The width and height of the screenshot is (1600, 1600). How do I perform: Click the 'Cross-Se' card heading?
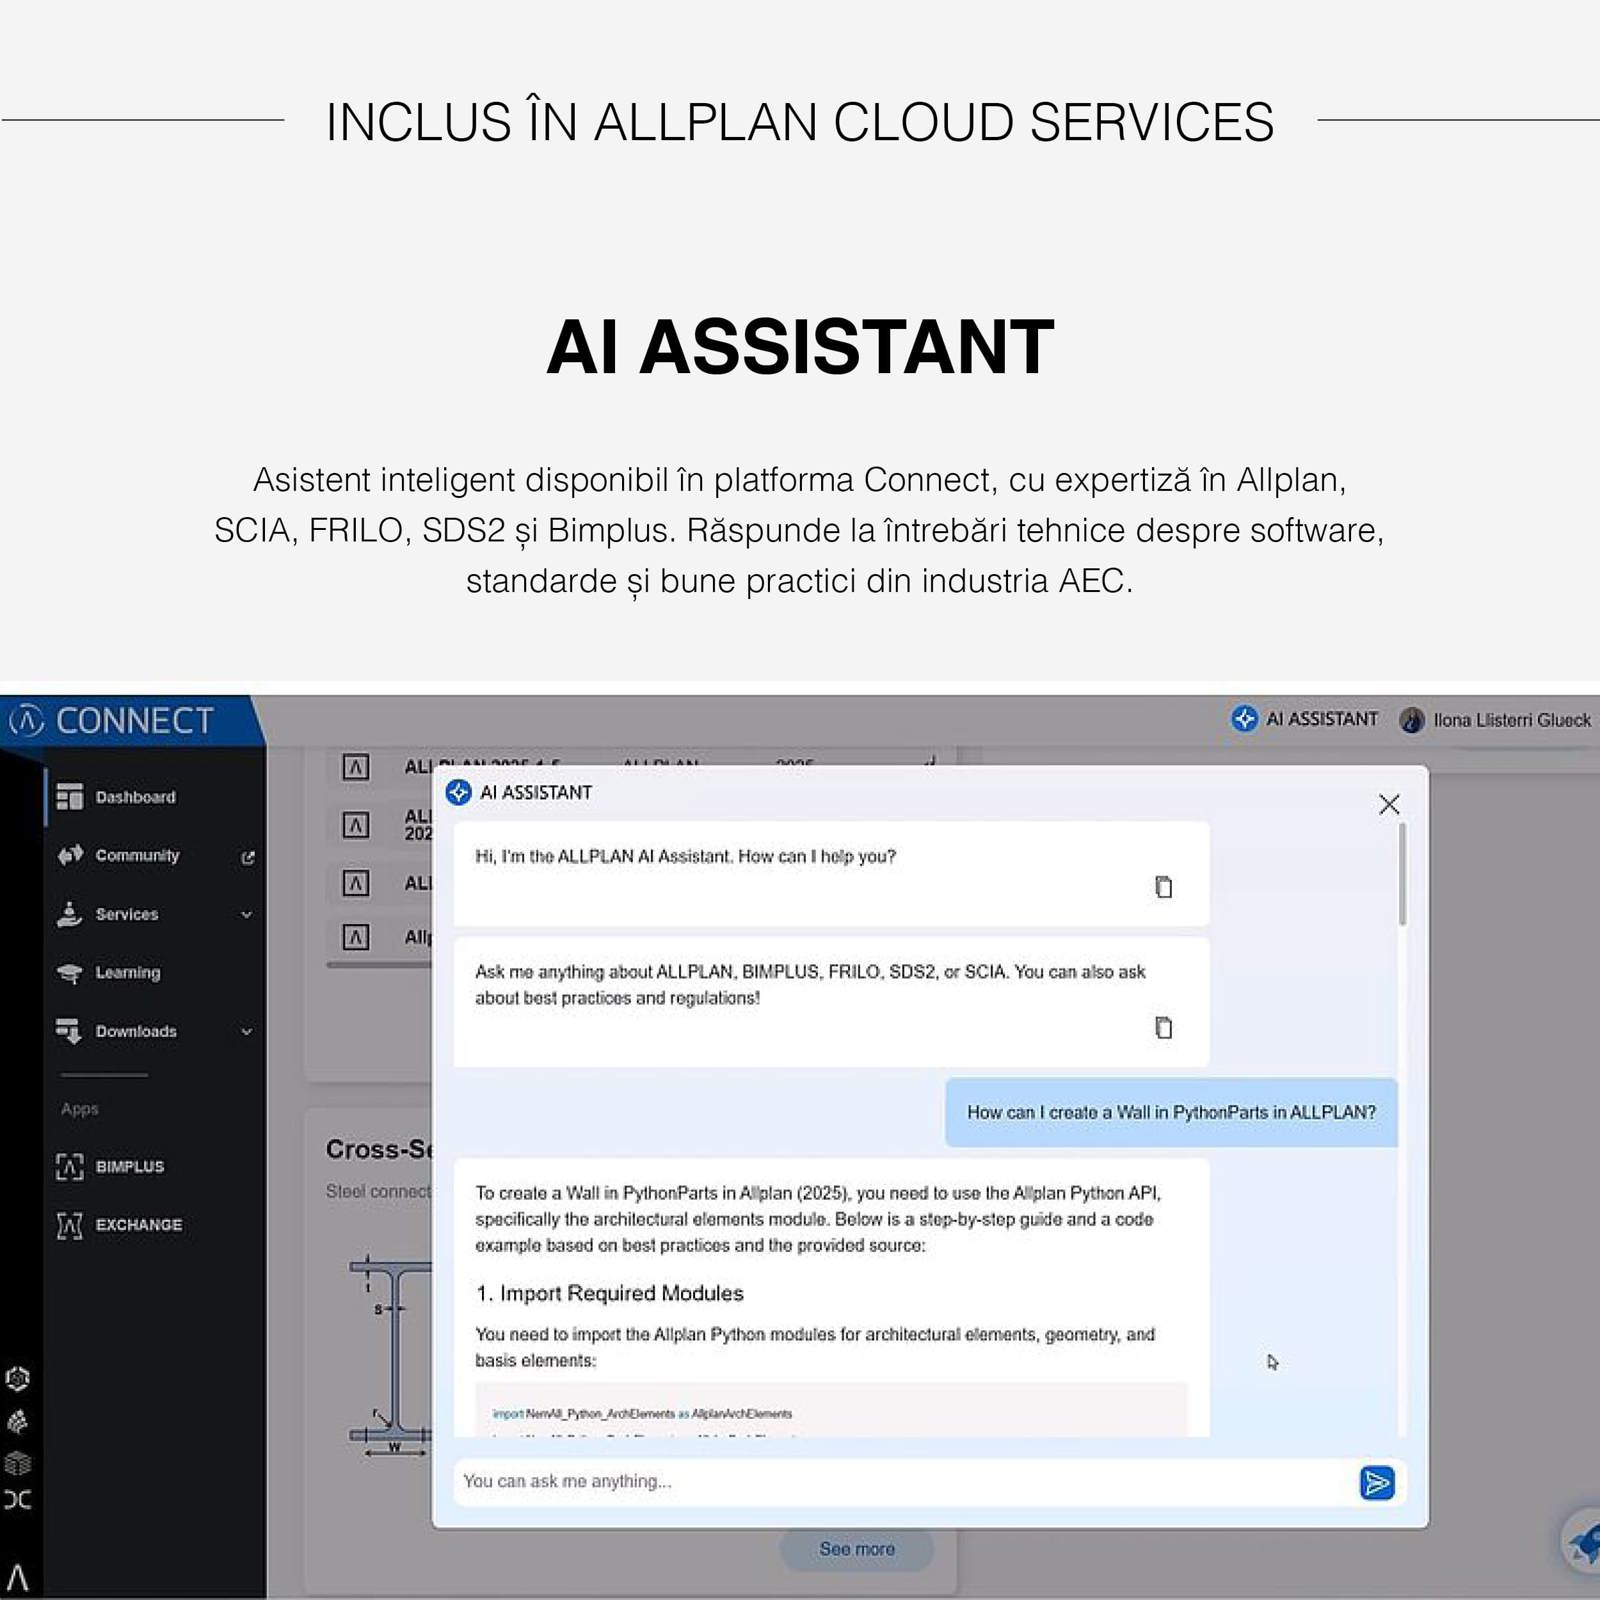(380, 1149)
